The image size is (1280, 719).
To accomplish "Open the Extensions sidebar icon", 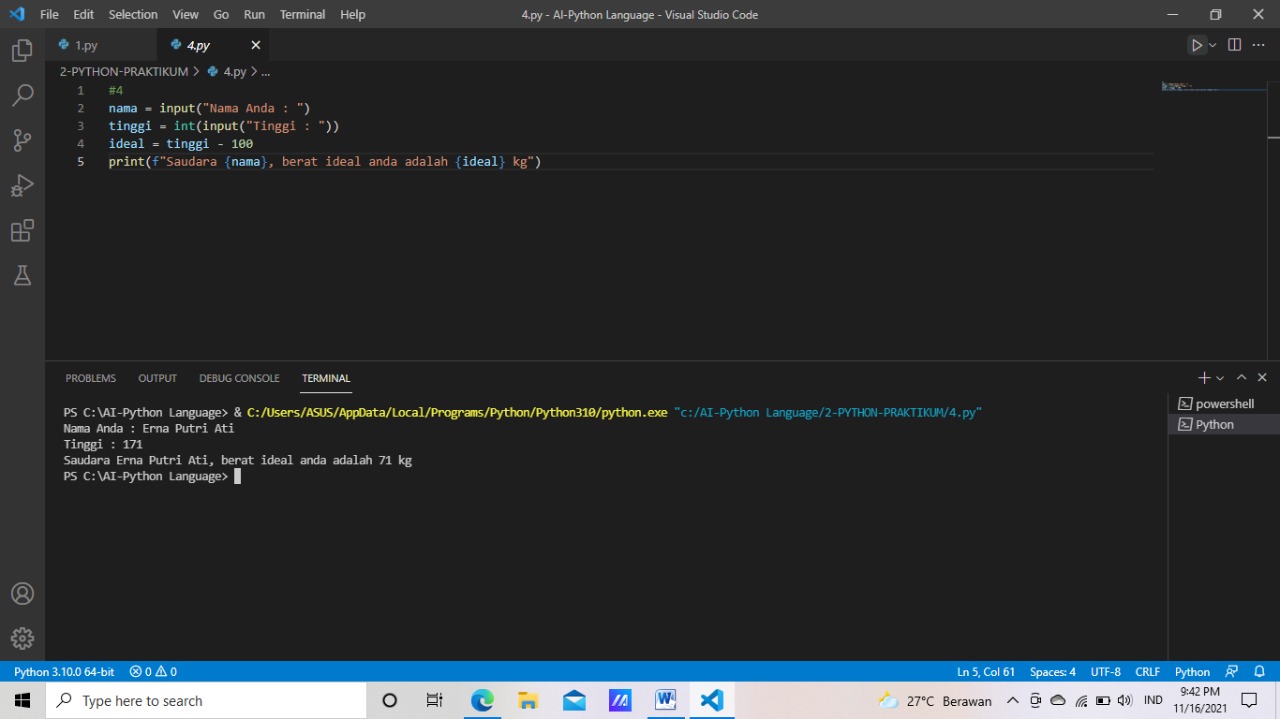I will click(22, 230).
